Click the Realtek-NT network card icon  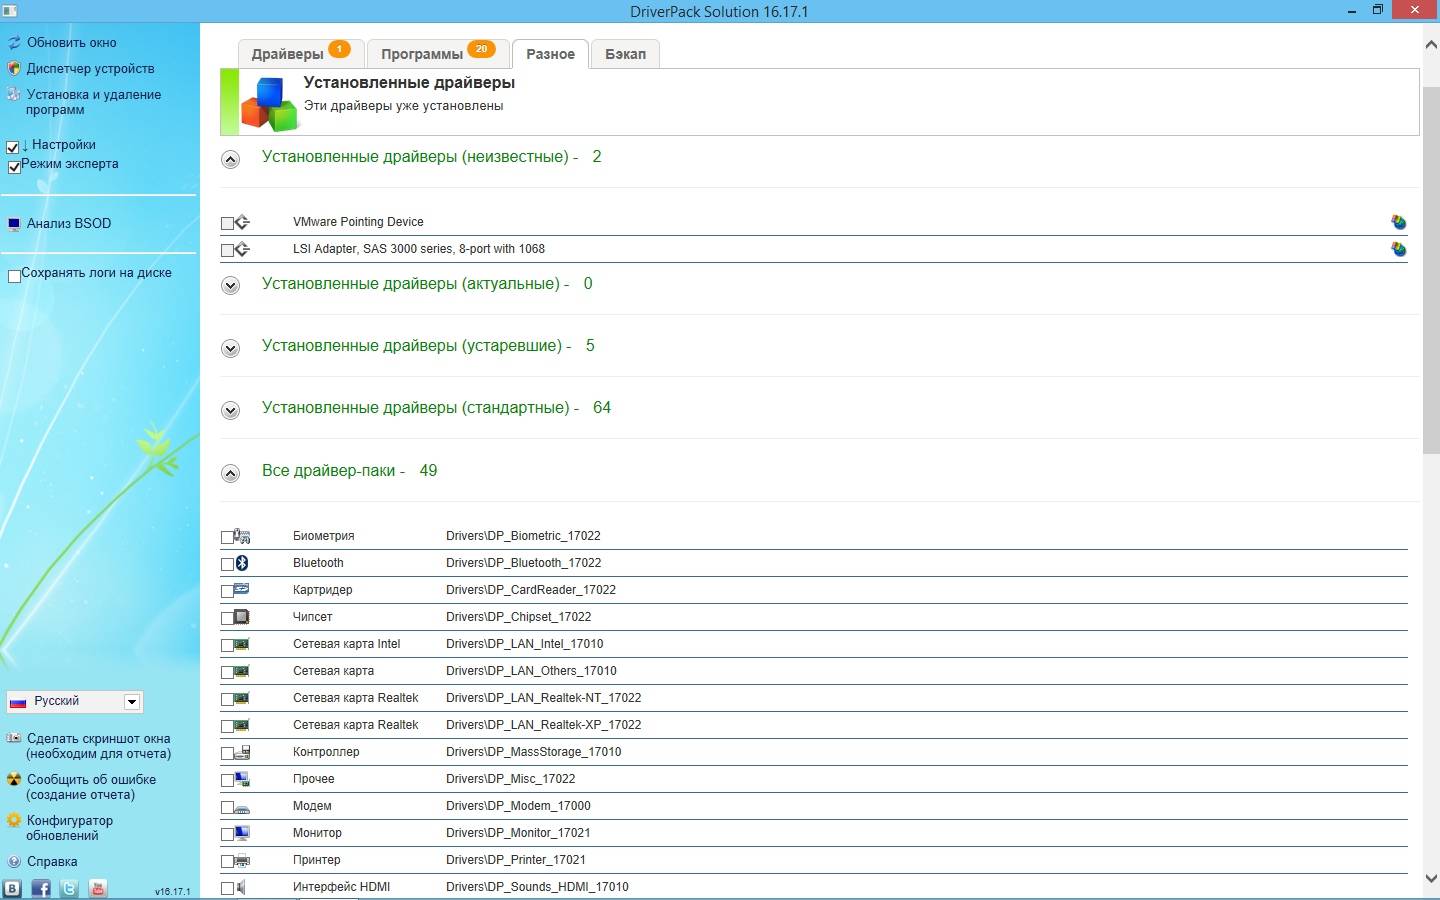pos(242,698)
